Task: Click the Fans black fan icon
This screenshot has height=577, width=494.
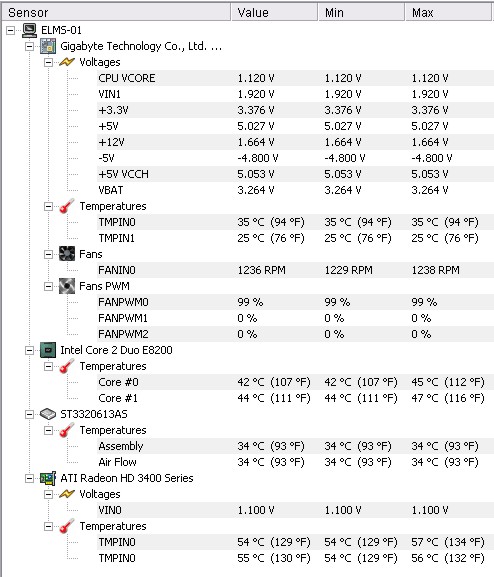Action: 67,254
